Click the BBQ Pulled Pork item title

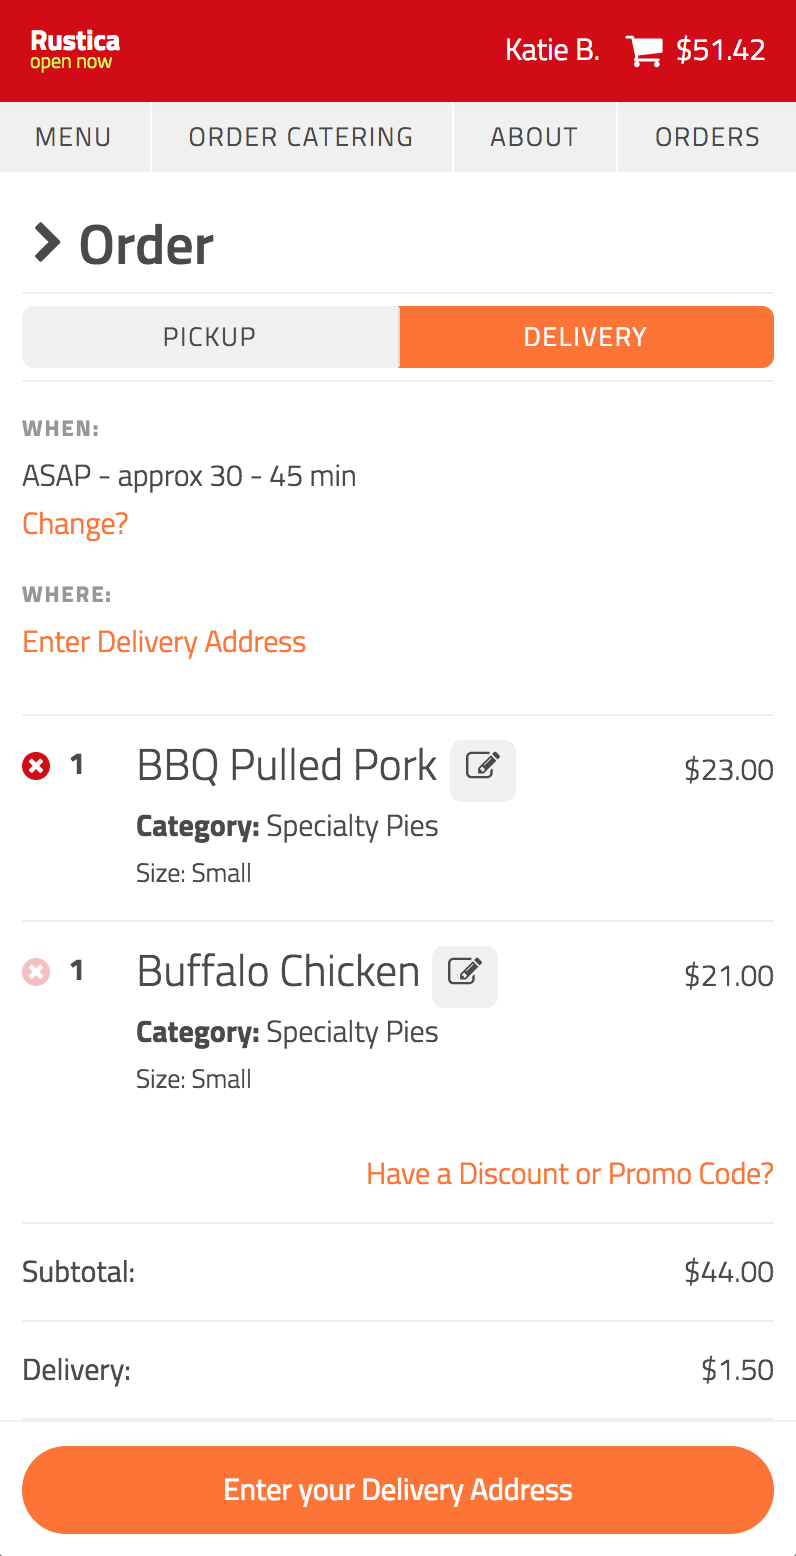coord(286,766)
